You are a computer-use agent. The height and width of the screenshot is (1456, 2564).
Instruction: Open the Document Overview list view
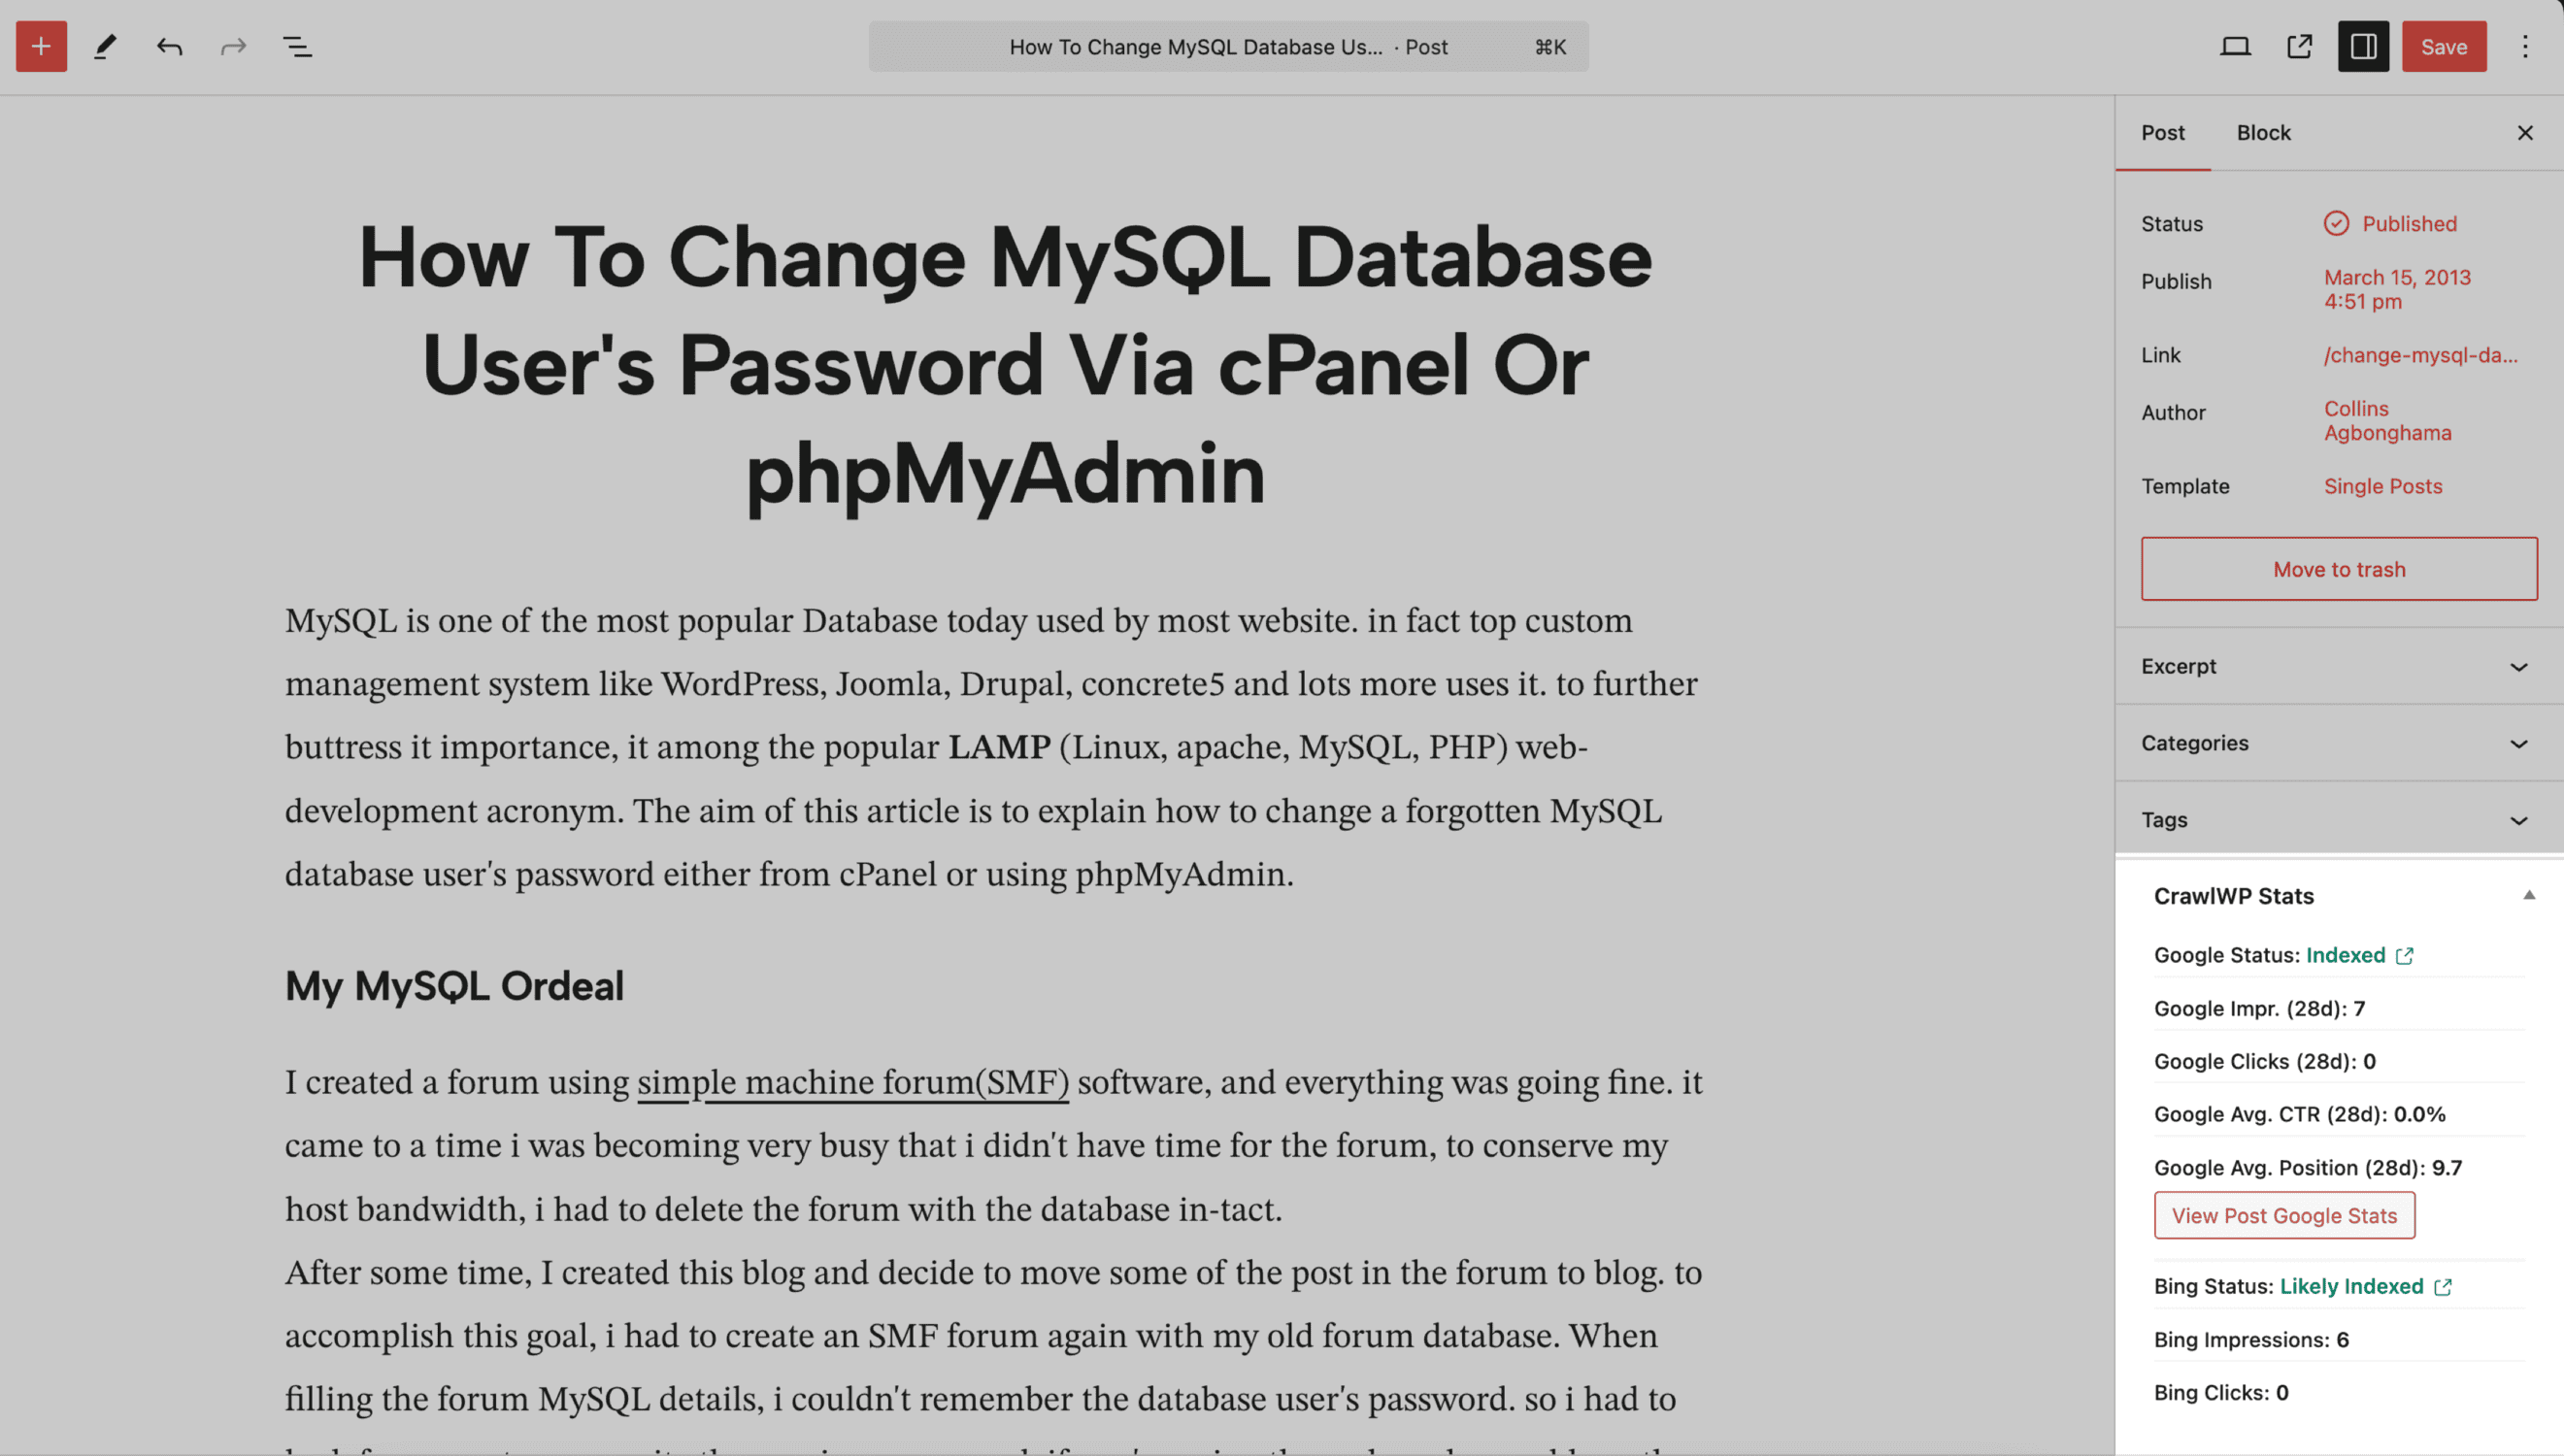tap(297, 46)
